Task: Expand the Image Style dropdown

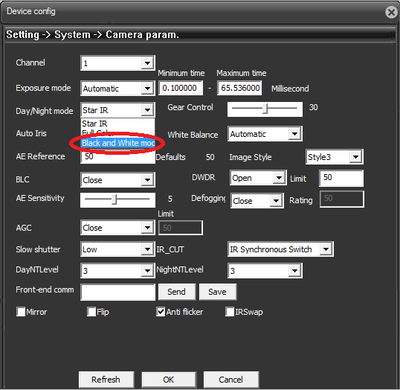Action: click(x=335, y=157)
